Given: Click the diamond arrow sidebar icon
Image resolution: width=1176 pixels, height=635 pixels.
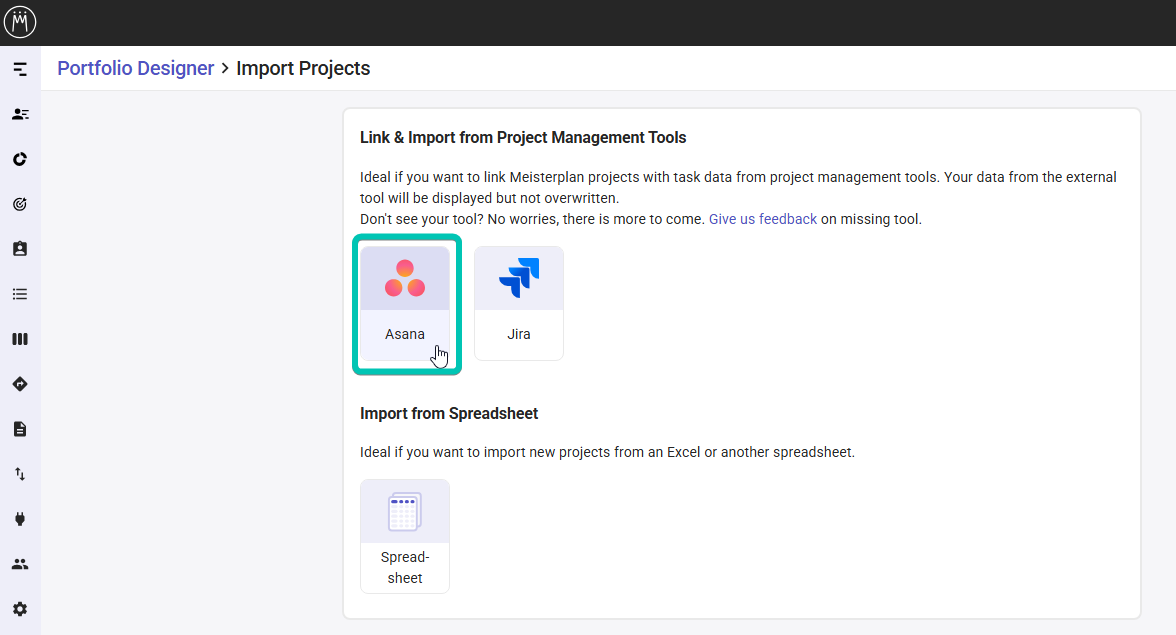Looking at the screenshot, I should tap(20, 383).
